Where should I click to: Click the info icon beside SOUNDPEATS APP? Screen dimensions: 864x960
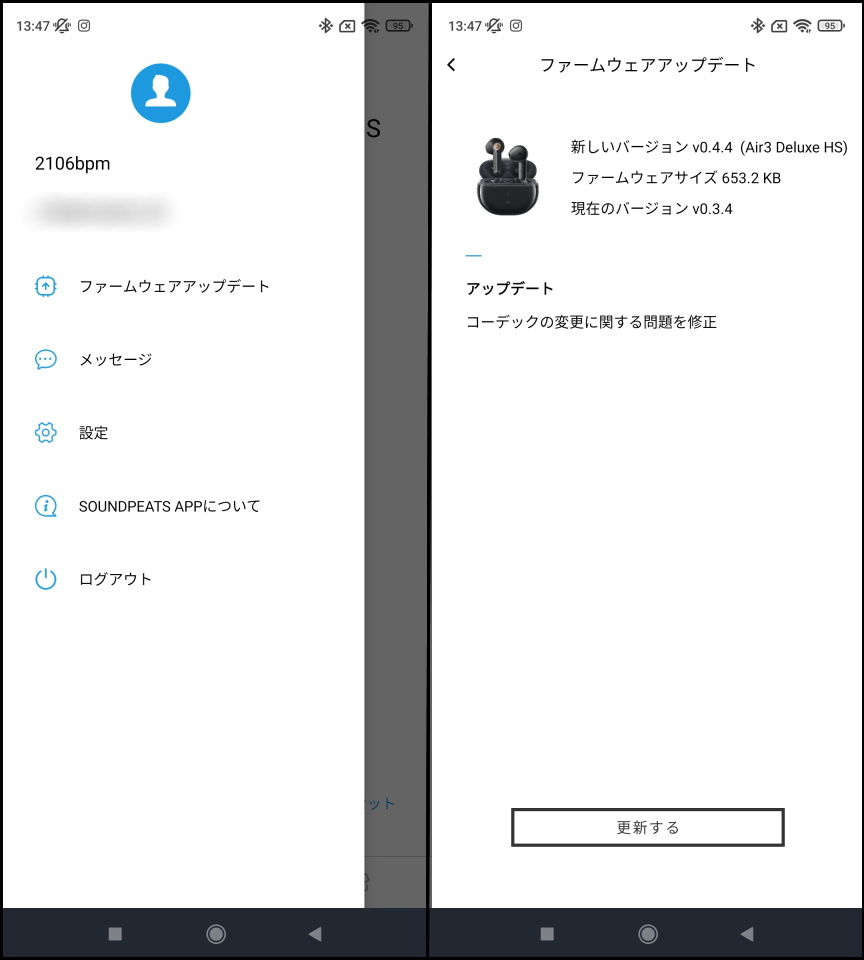46,506
